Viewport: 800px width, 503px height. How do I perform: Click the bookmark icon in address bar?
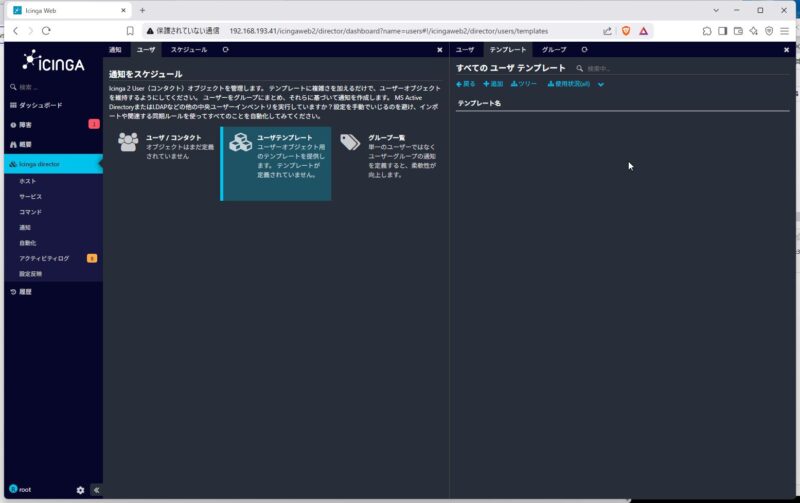click(x=130, y=31)
